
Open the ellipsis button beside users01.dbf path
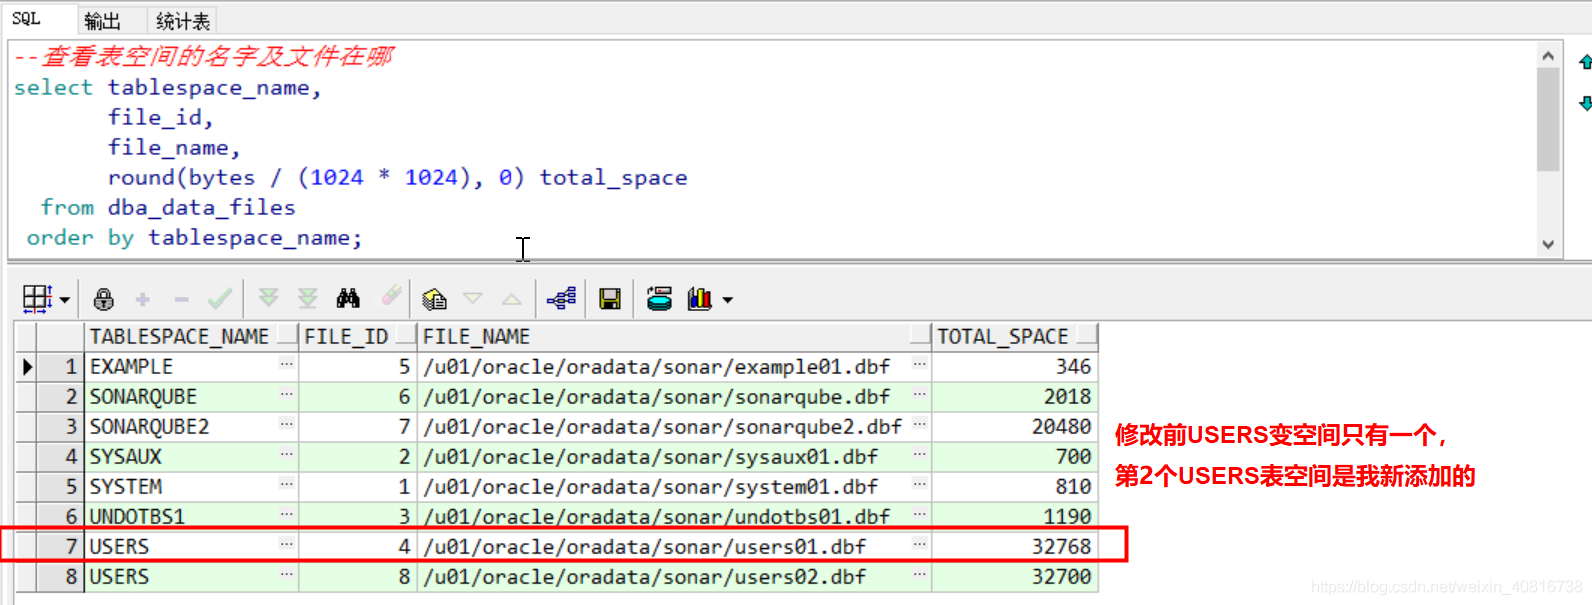(920, 544)
